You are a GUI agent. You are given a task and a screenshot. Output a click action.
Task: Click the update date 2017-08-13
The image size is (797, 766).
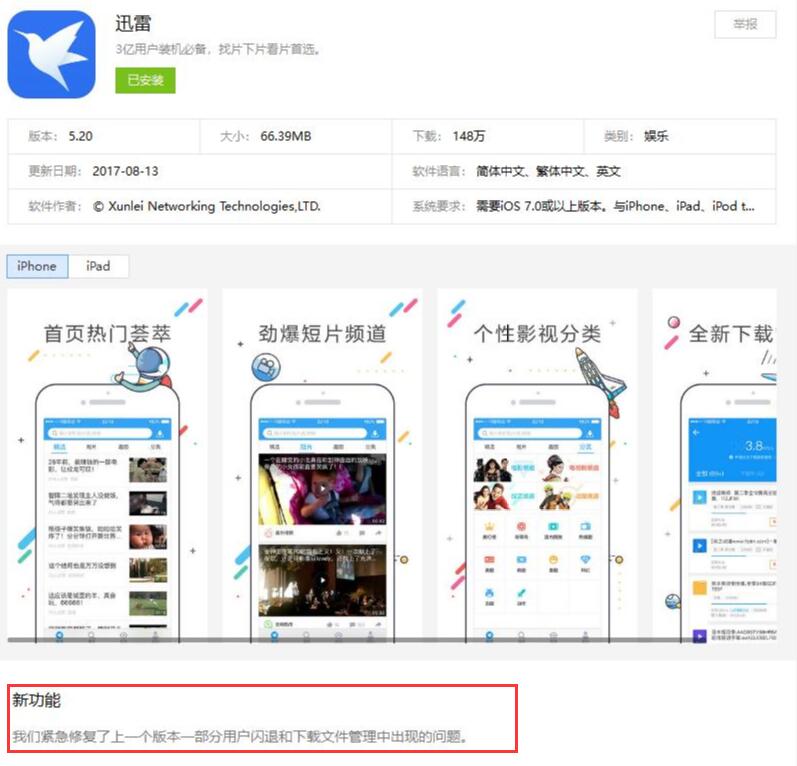coord(125,171)
